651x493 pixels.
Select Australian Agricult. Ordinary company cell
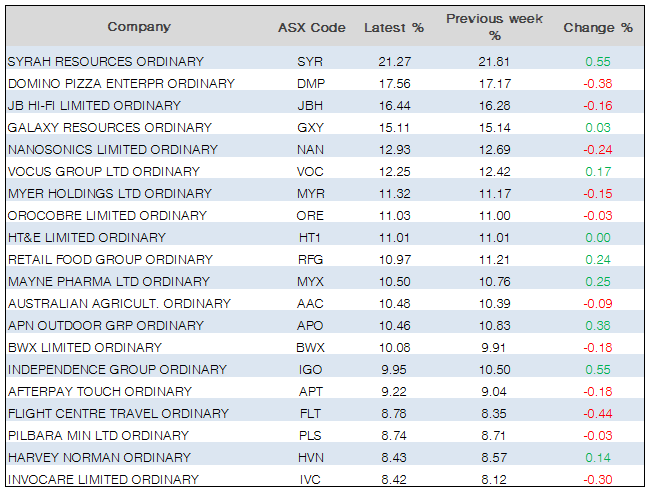coord(118,304)
